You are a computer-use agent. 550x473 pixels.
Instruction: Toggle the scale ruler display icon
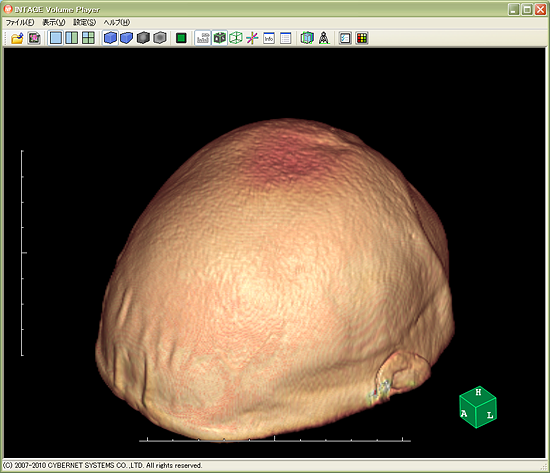point(203,38)
